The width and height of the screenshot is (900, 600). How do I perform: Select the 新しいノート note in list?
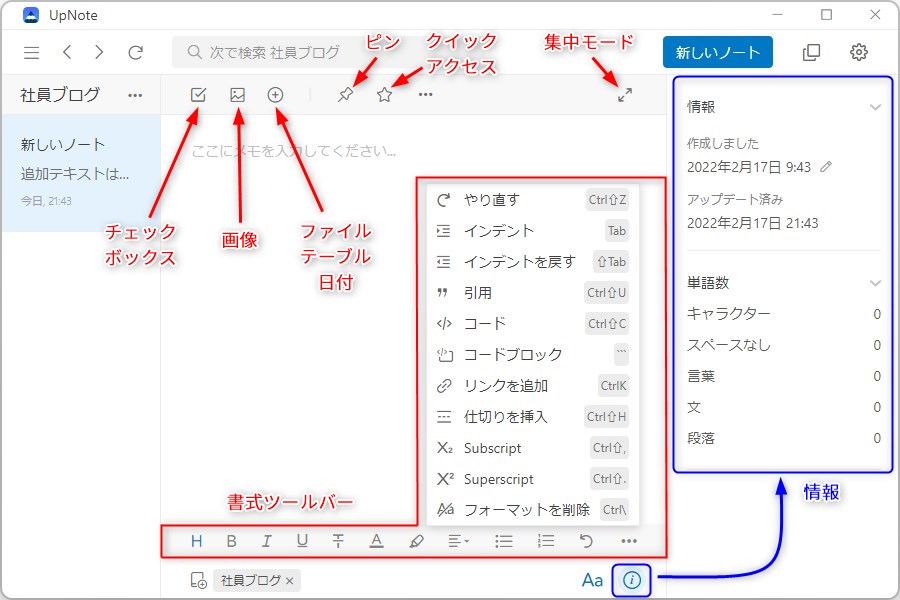tap(81, 173)
